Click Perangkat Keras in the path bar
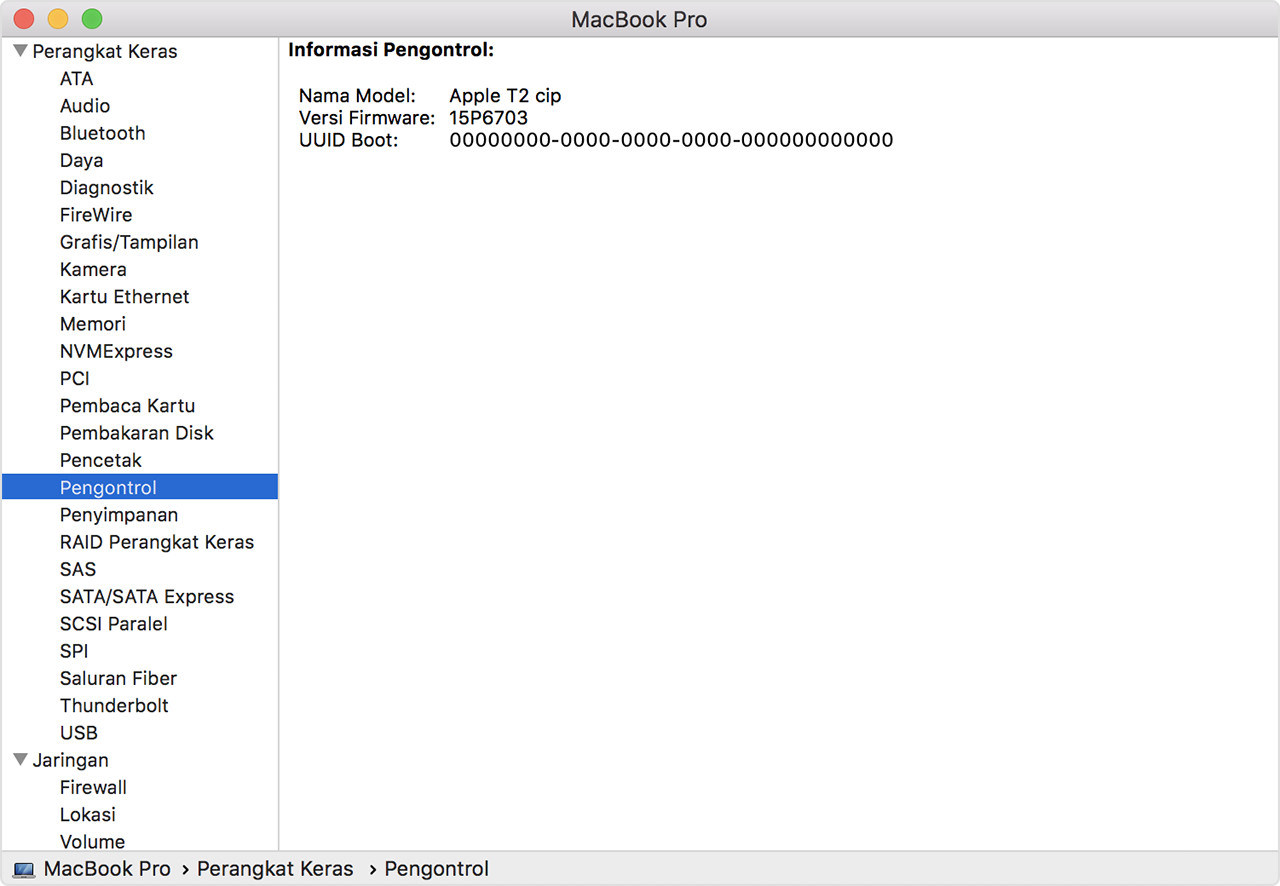Viewport: 1280px width, 886px height. (x=275, y=869)
